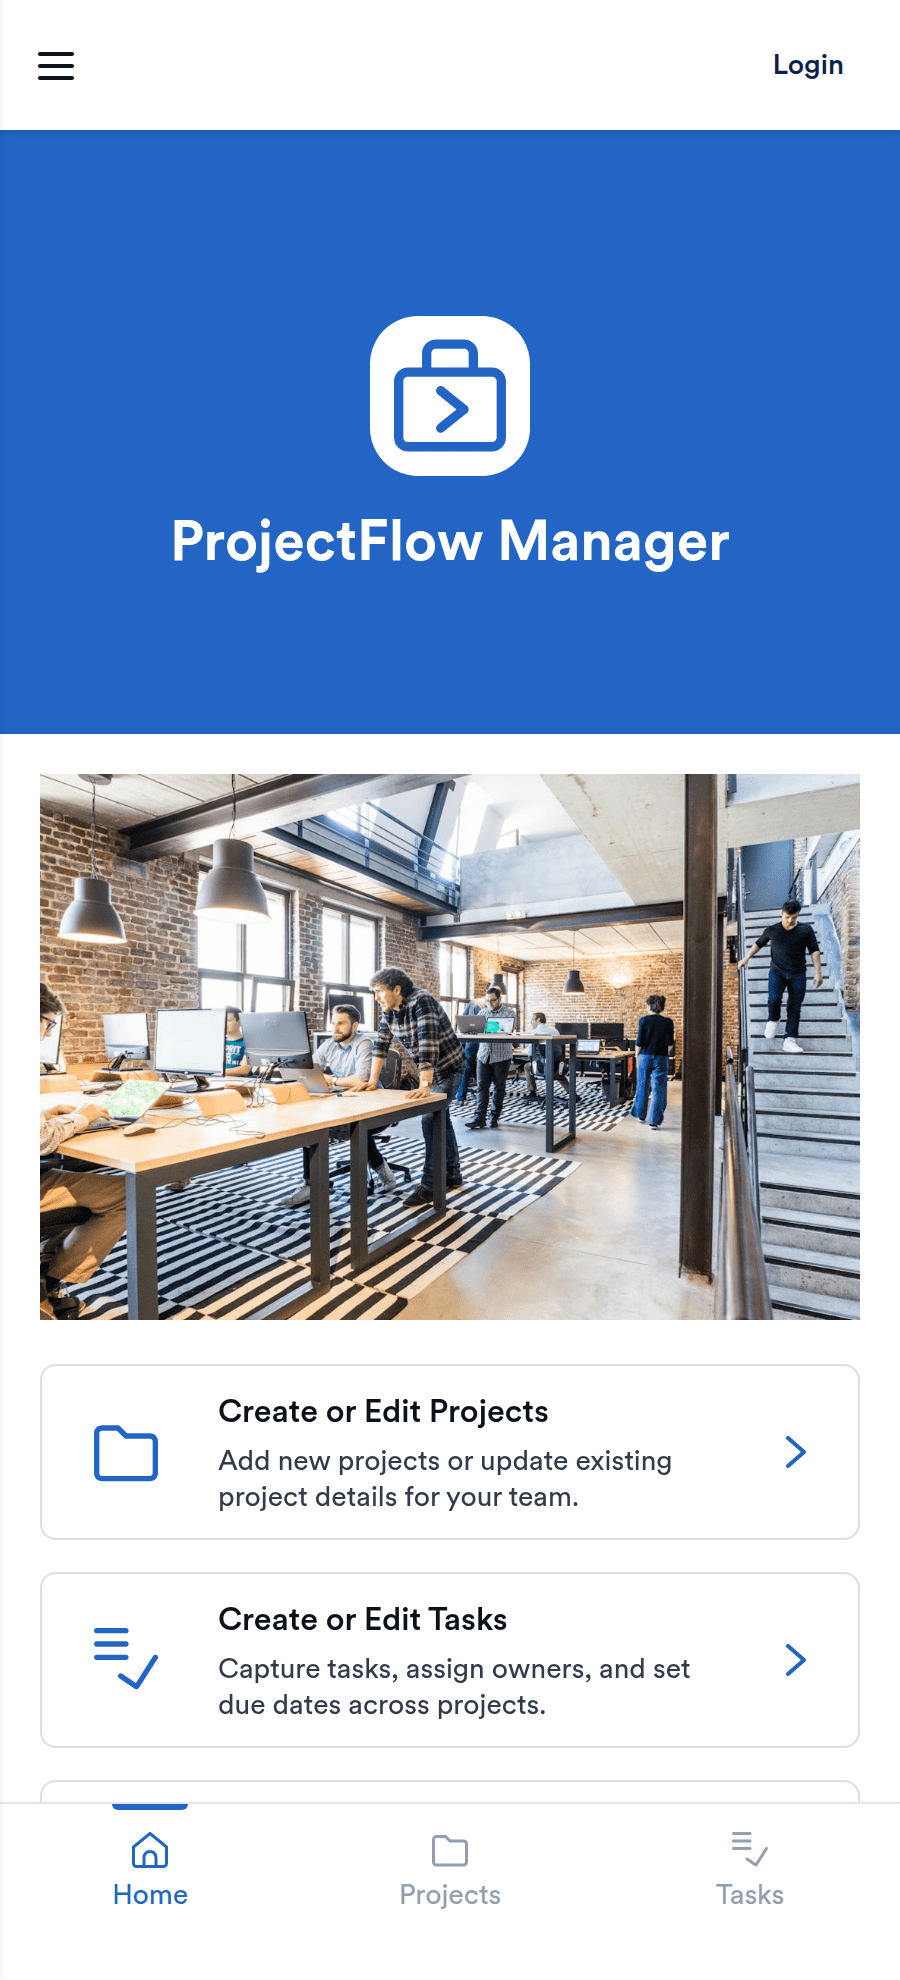Click the ProjectFlow Manager title
This screenshot has height=1980, width=900.
450,541
